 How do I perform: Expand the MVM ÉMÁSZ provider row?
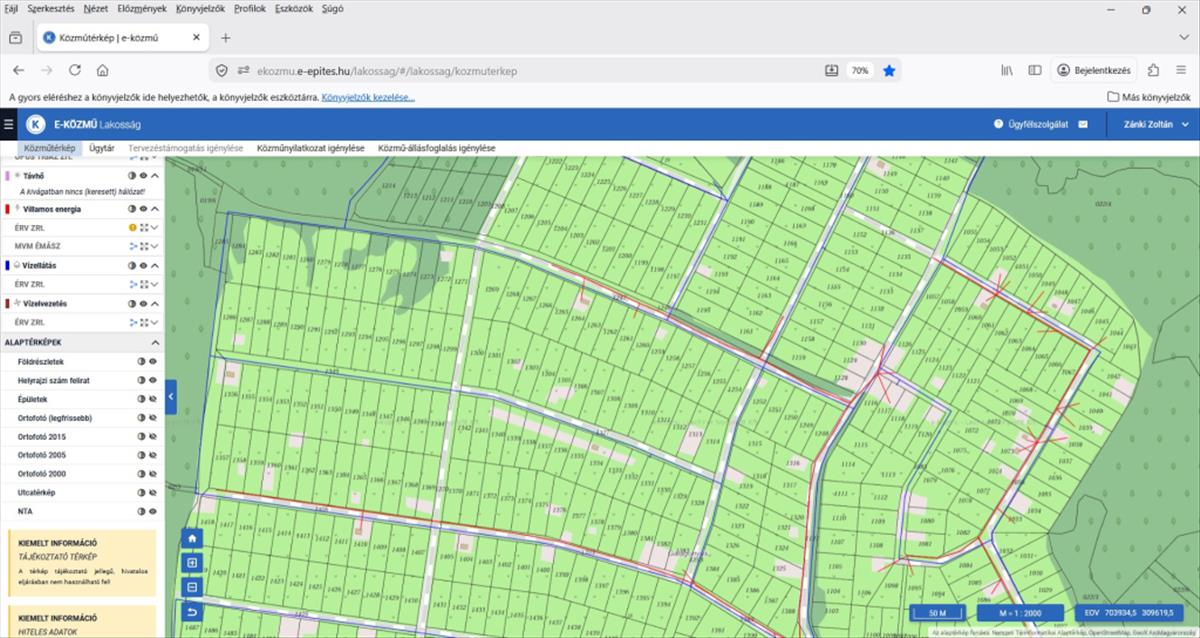point(155,246)
